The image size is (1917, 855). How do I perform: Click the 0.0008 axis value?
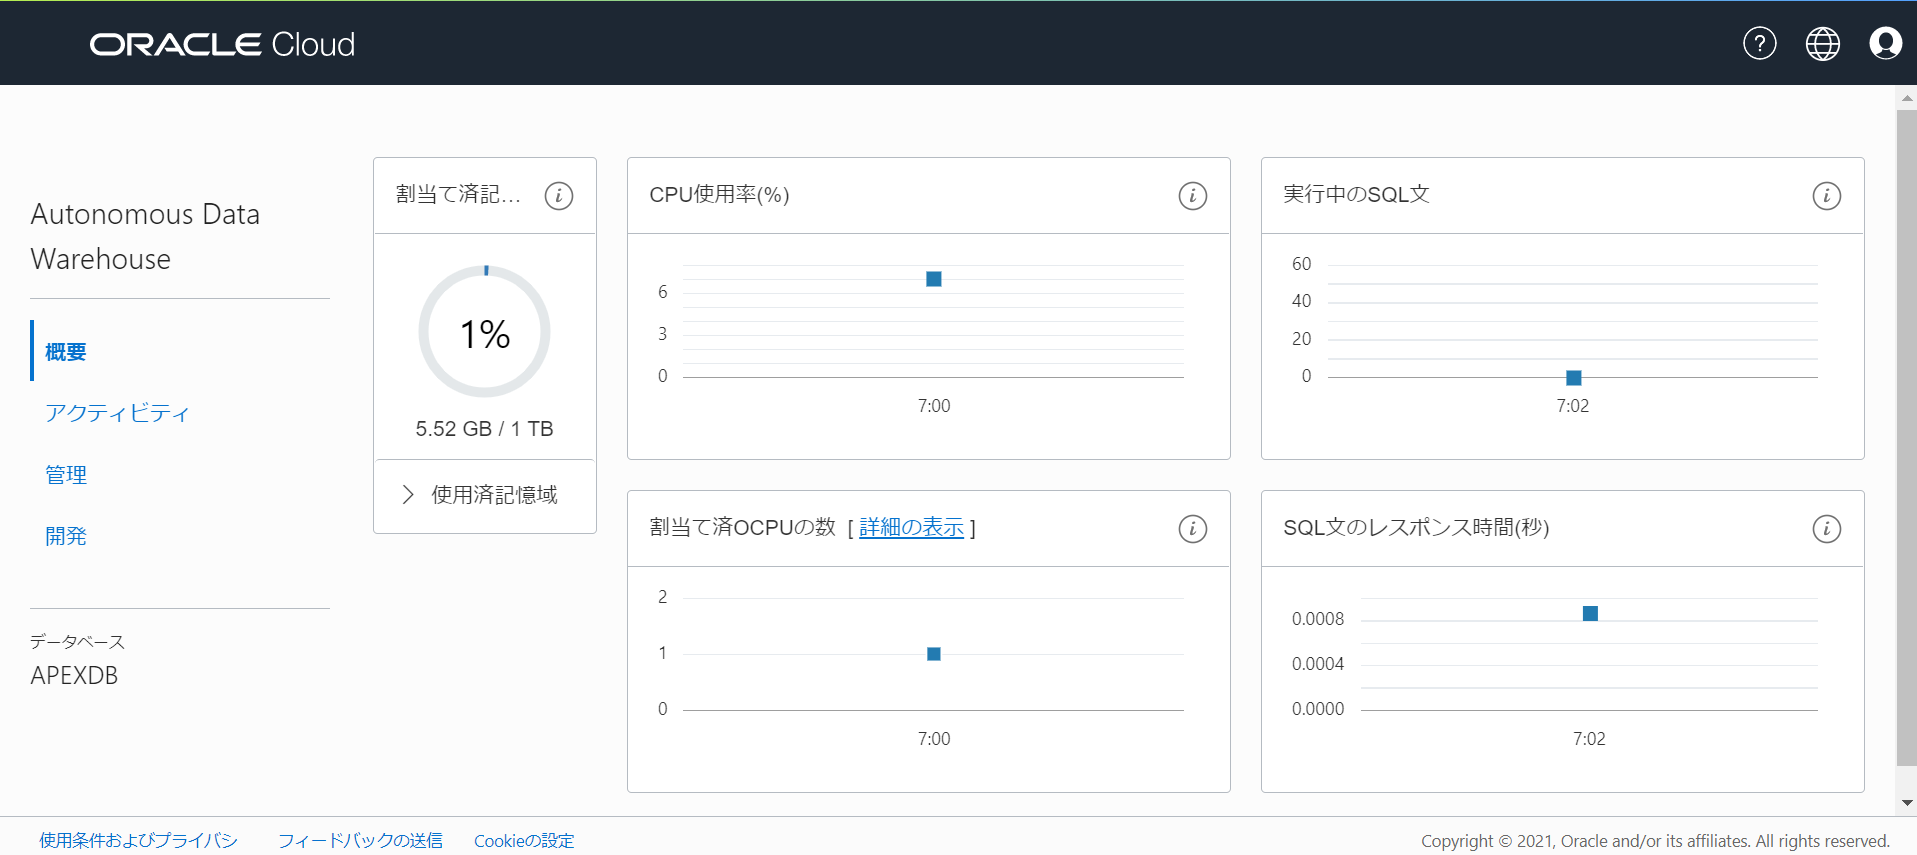pos(1318,619)
